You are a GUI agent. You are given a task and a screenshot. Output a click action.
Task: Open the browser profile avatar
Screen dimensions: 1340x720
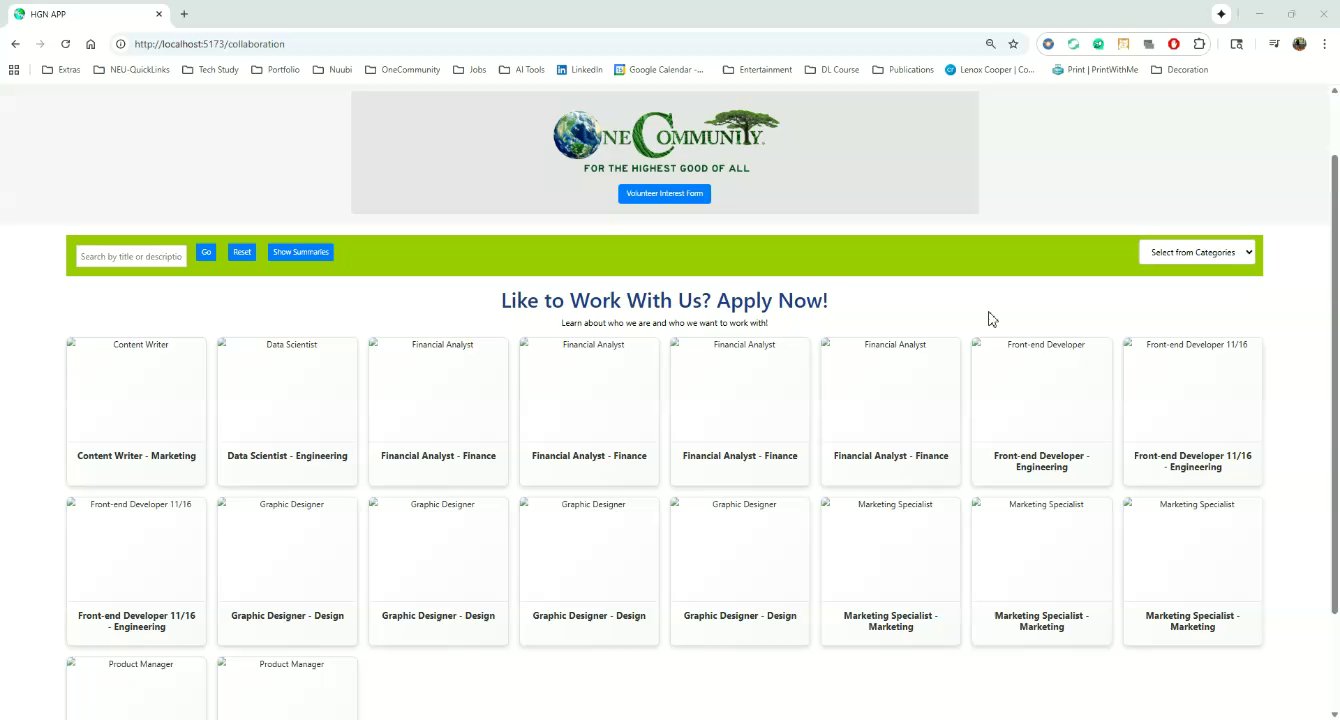(1299, 44)
